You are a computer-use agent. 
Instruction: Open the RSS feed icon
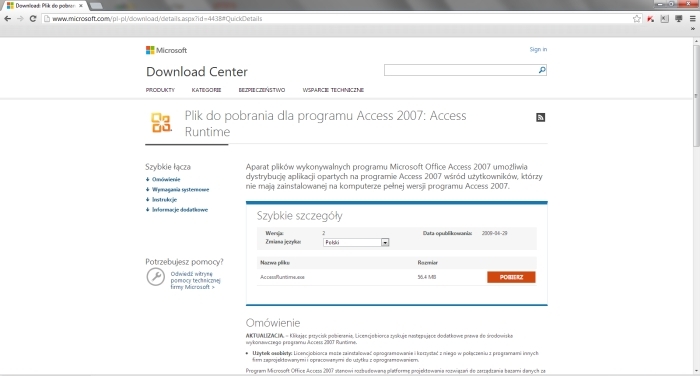540,117
